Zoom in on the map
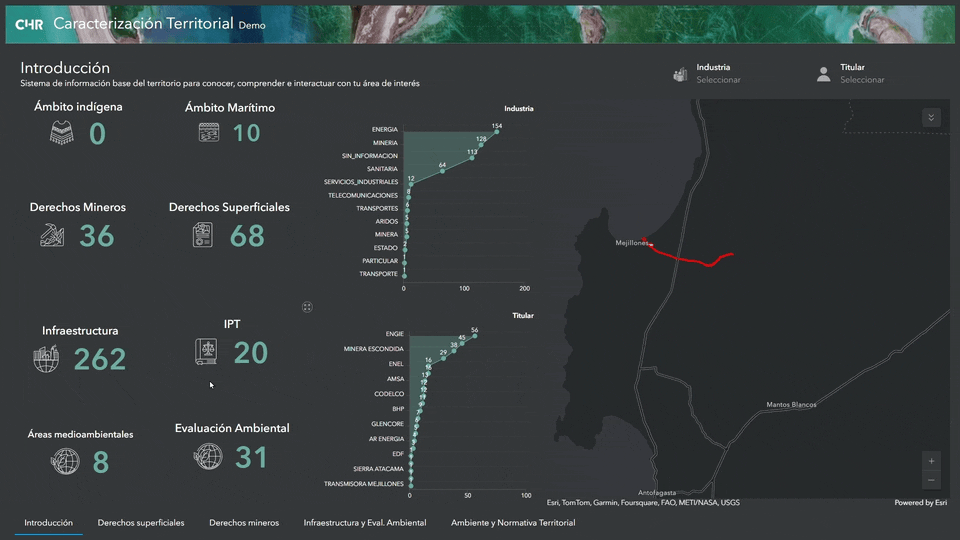The width and height of the screenshot is (960, 540). [x=932, y=461]
